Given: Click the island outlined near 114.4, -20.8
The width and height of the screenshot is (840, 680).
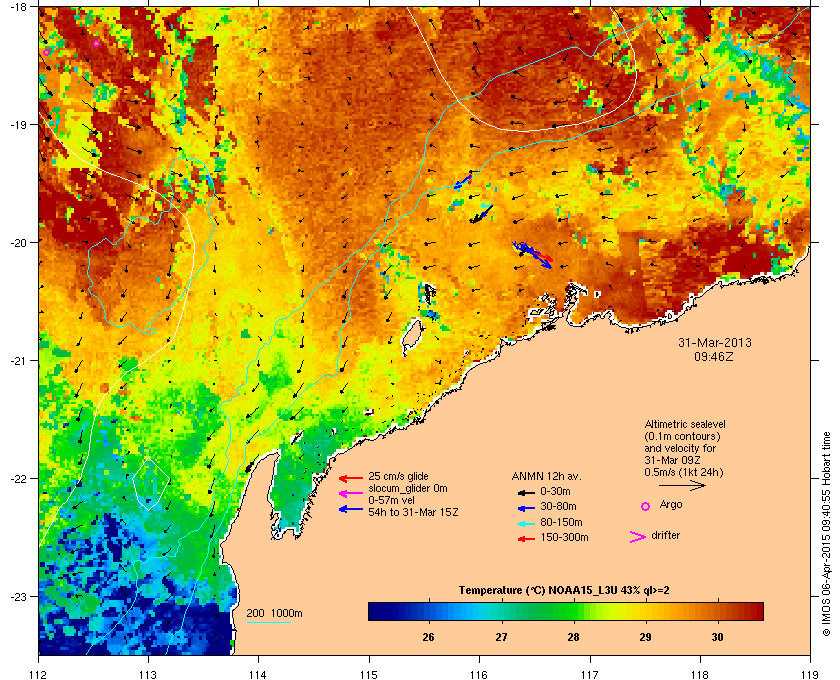Looking at the screenshot, I should coord(412,337).
